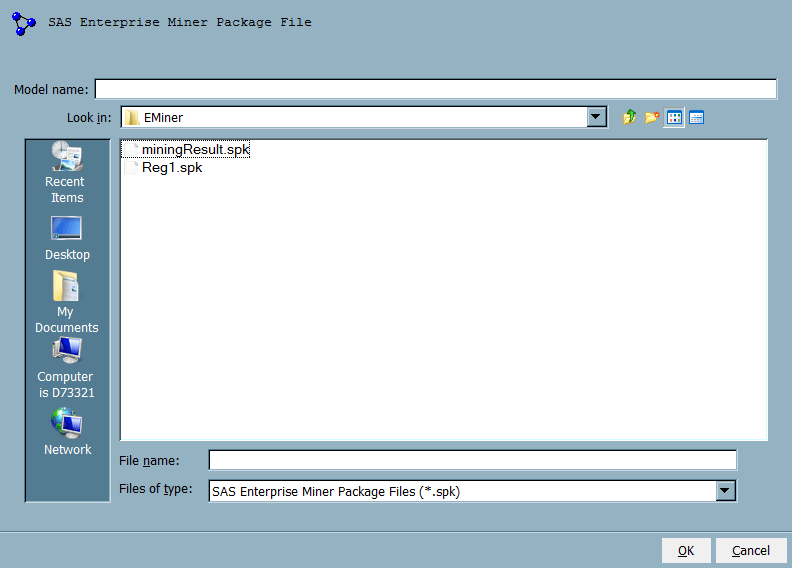
Task: Create a new folder with the toolbar icon
Action: pos(652,117)
